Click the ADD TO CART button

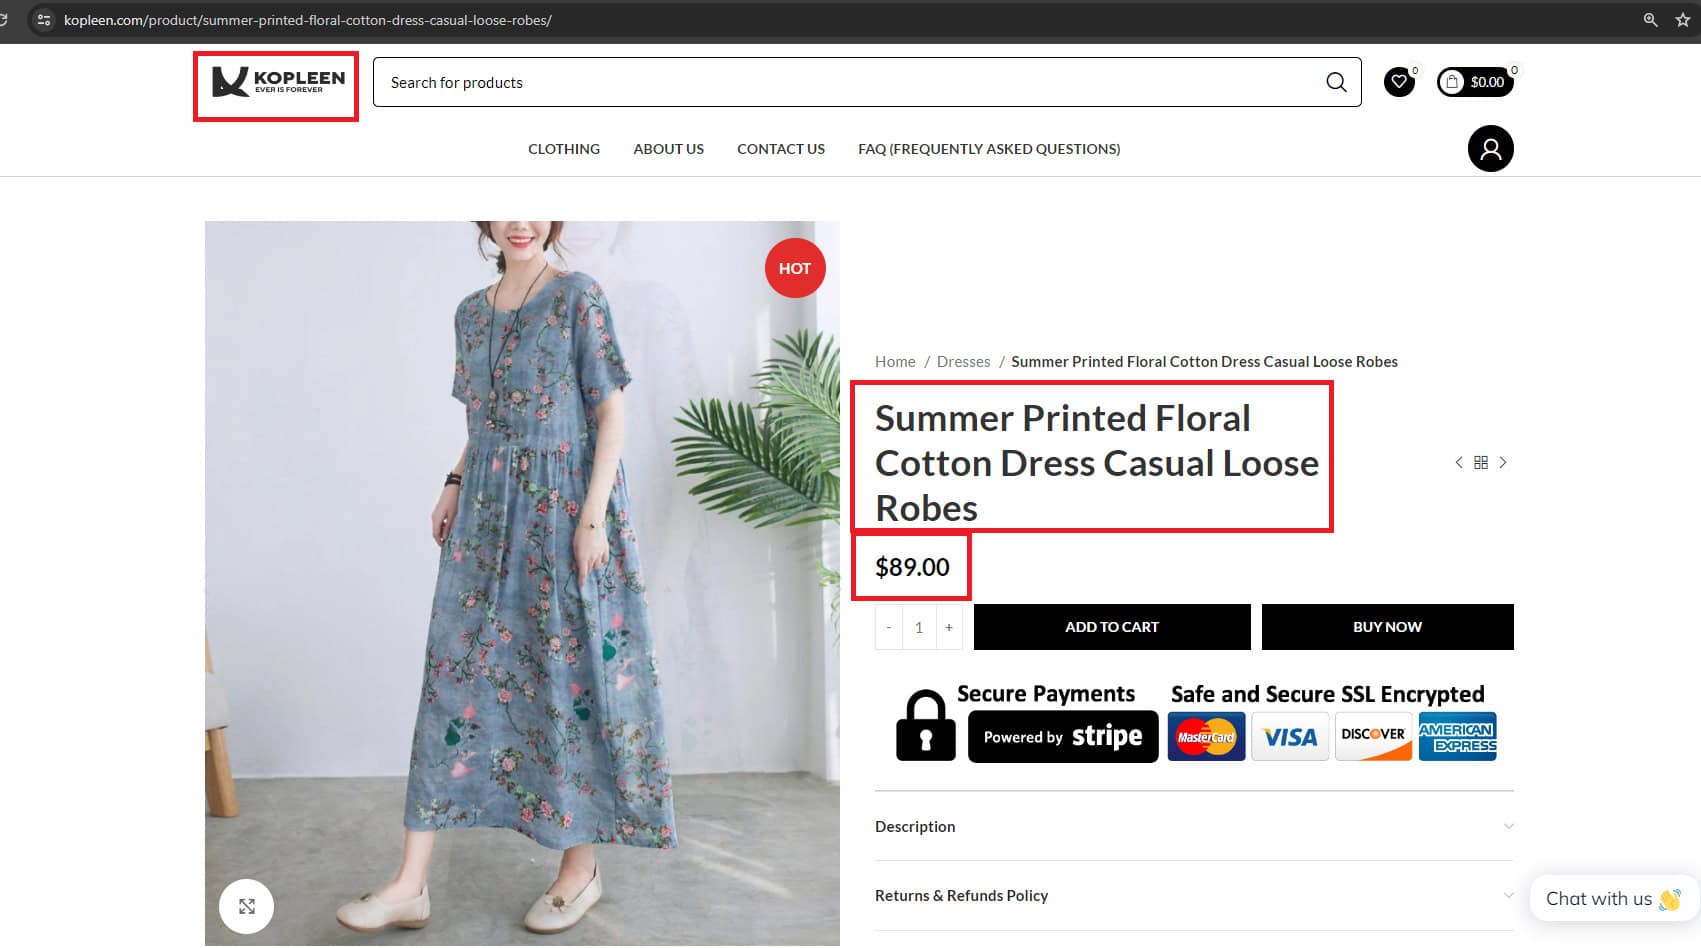[1111, 627]
